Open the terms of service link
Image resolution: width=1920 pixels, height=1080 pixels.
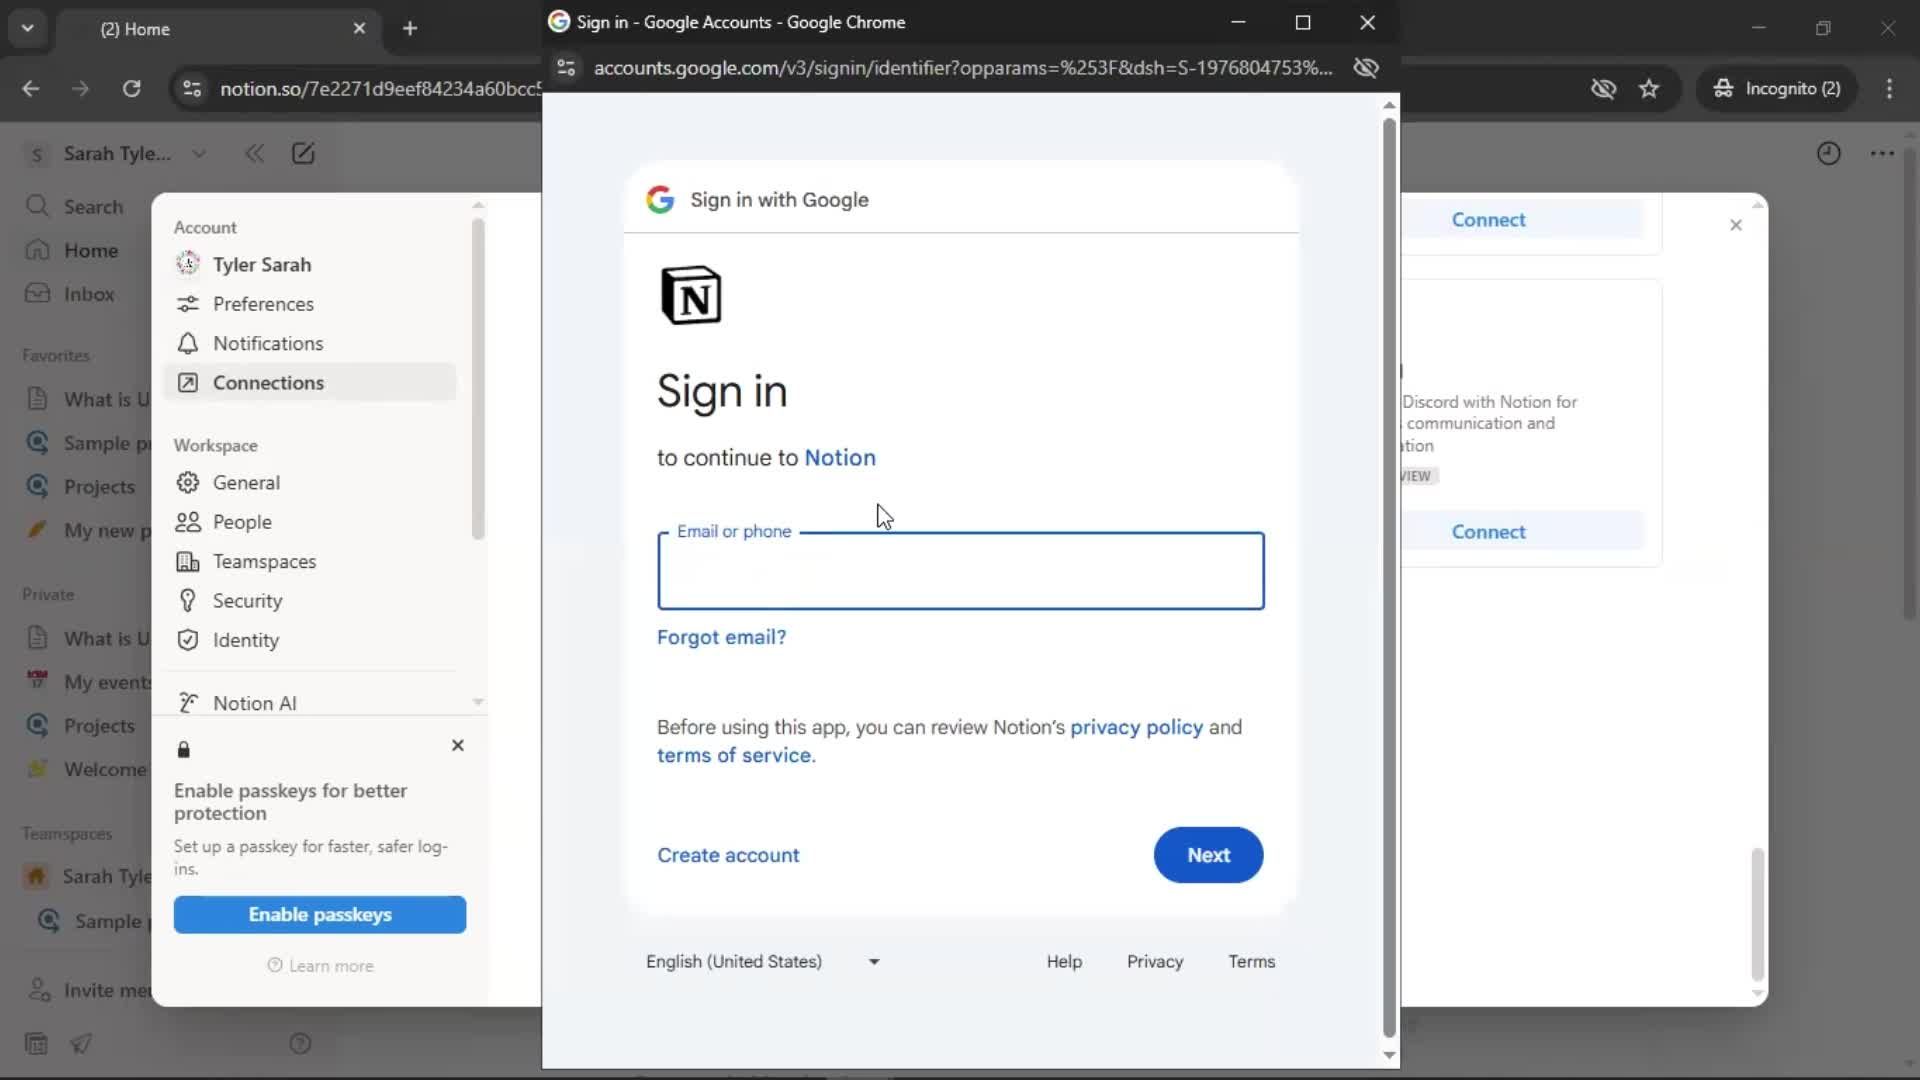[x=736, y=755]
